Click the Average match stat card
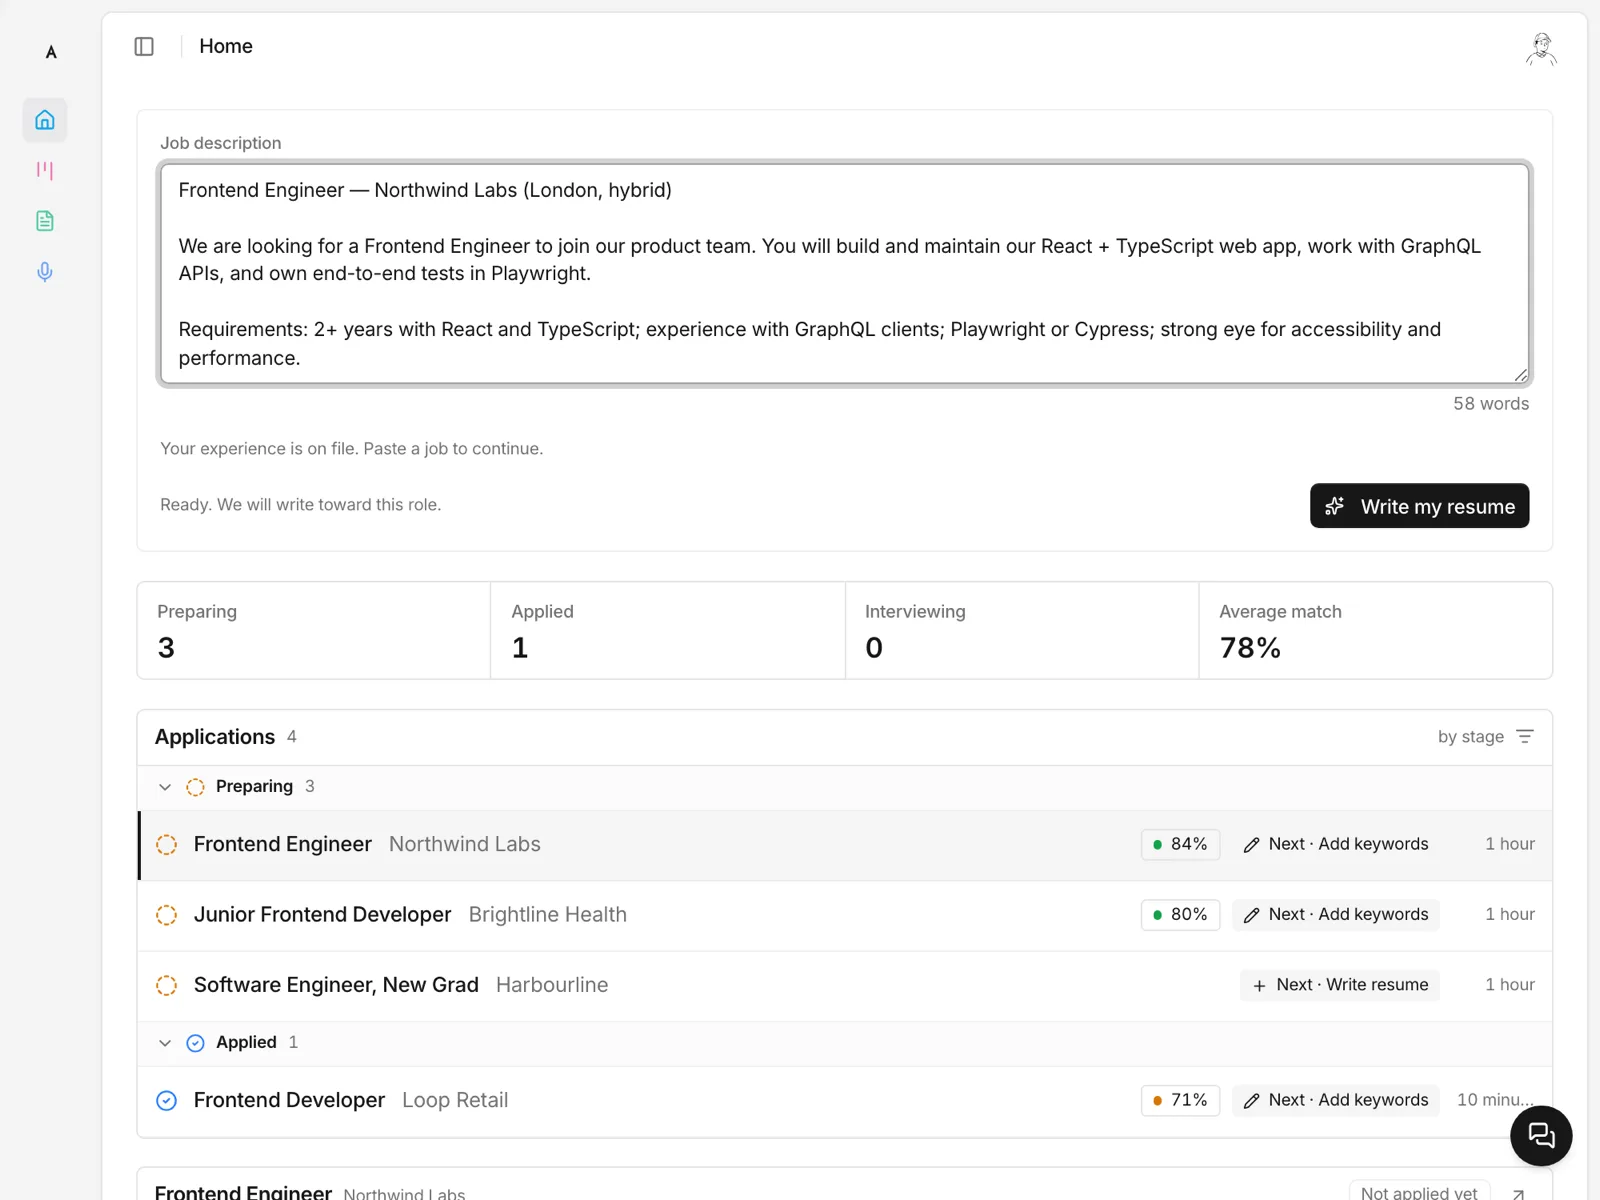1600x1200 pixels. tap(1376, 631)
